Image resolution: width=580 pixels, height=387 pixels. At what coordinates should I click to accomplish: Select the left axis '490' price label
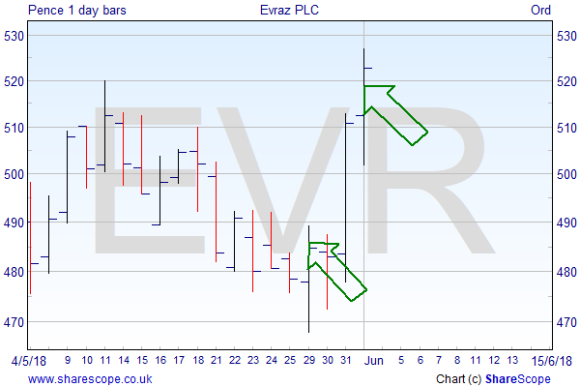[x=14, y=223]
